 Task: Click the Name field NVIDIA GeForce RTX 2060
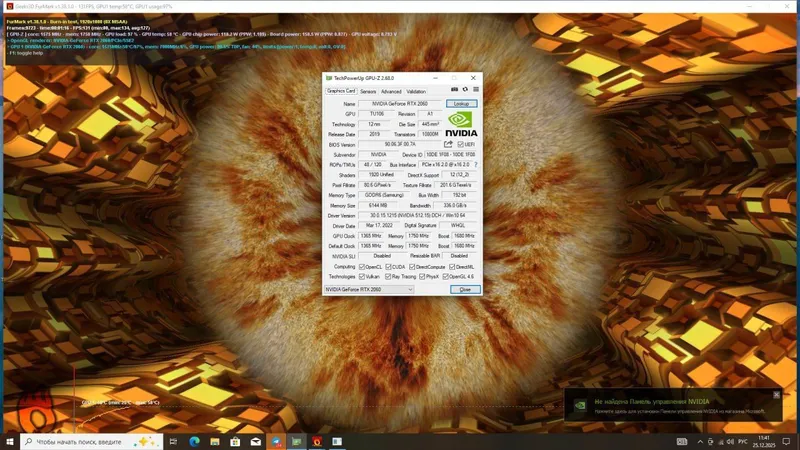[400, 104]
